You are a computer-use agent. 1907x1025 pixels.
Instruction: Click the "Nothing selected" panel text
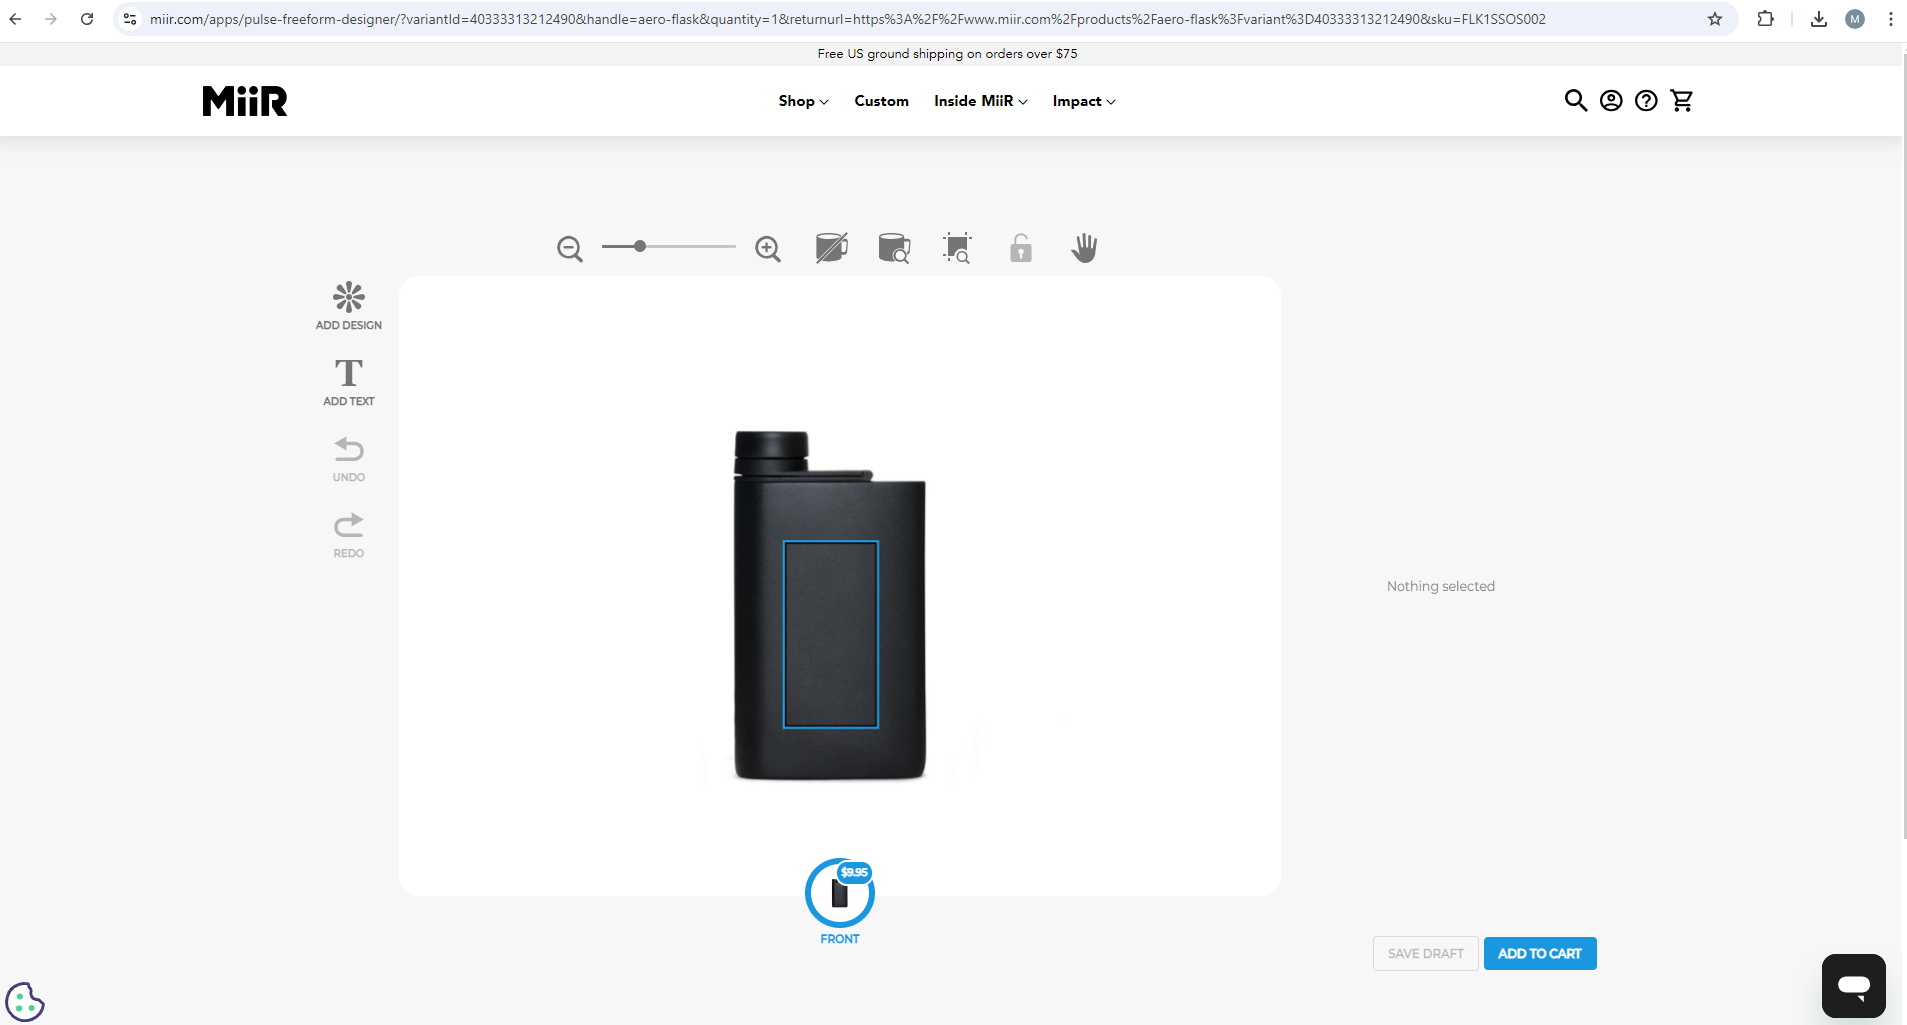pos(1441,586)
